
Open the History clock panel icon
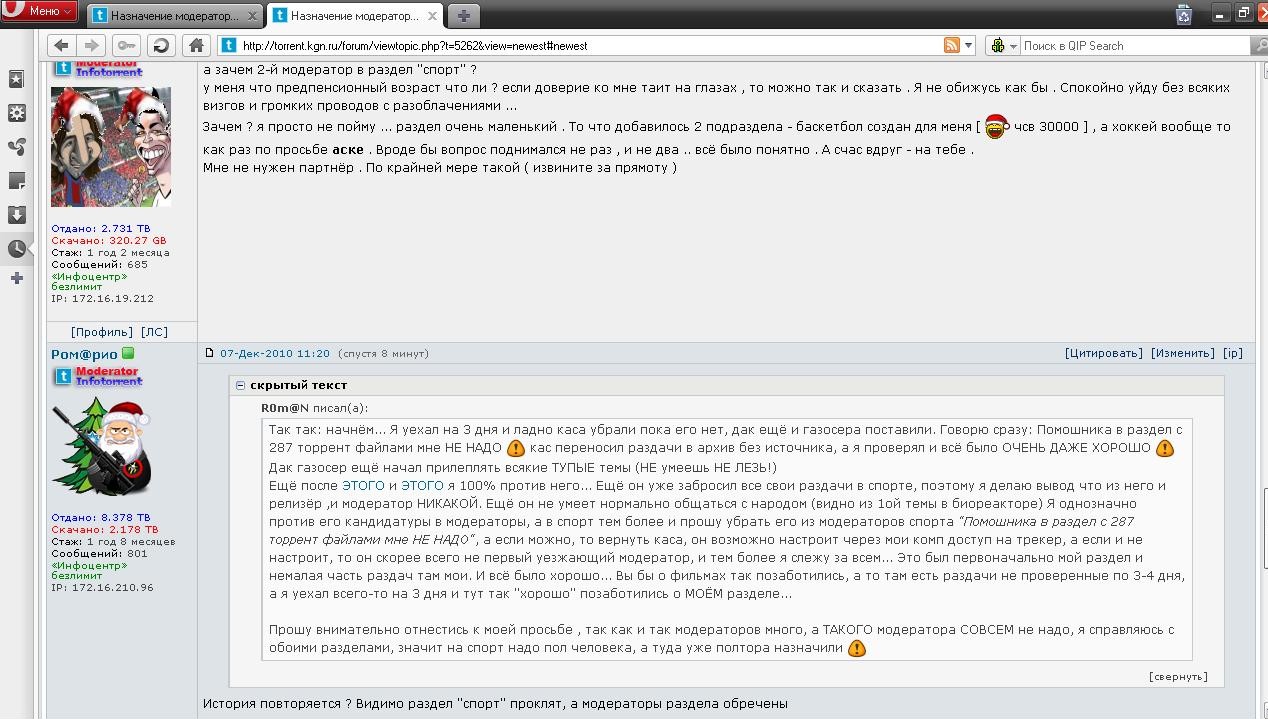coord(16,249)
